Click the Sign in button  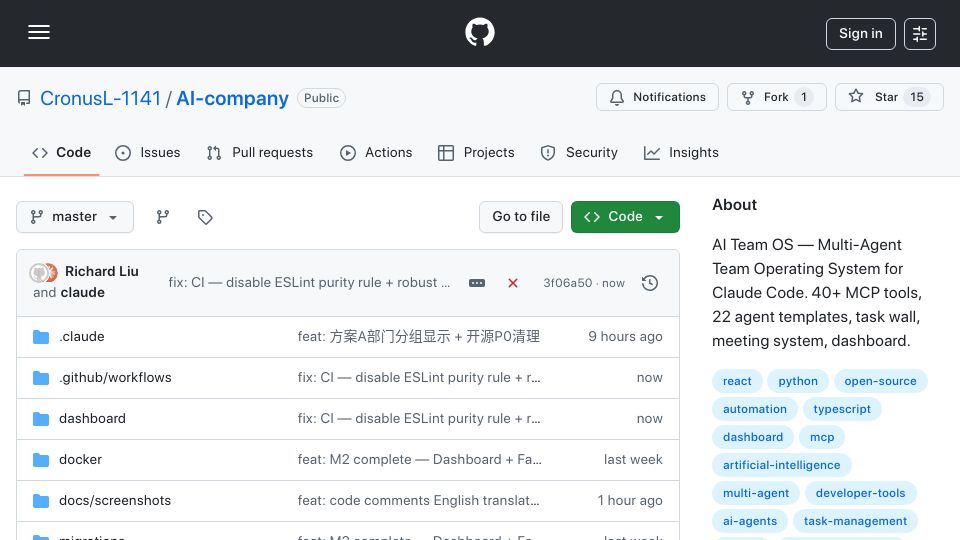860,34
